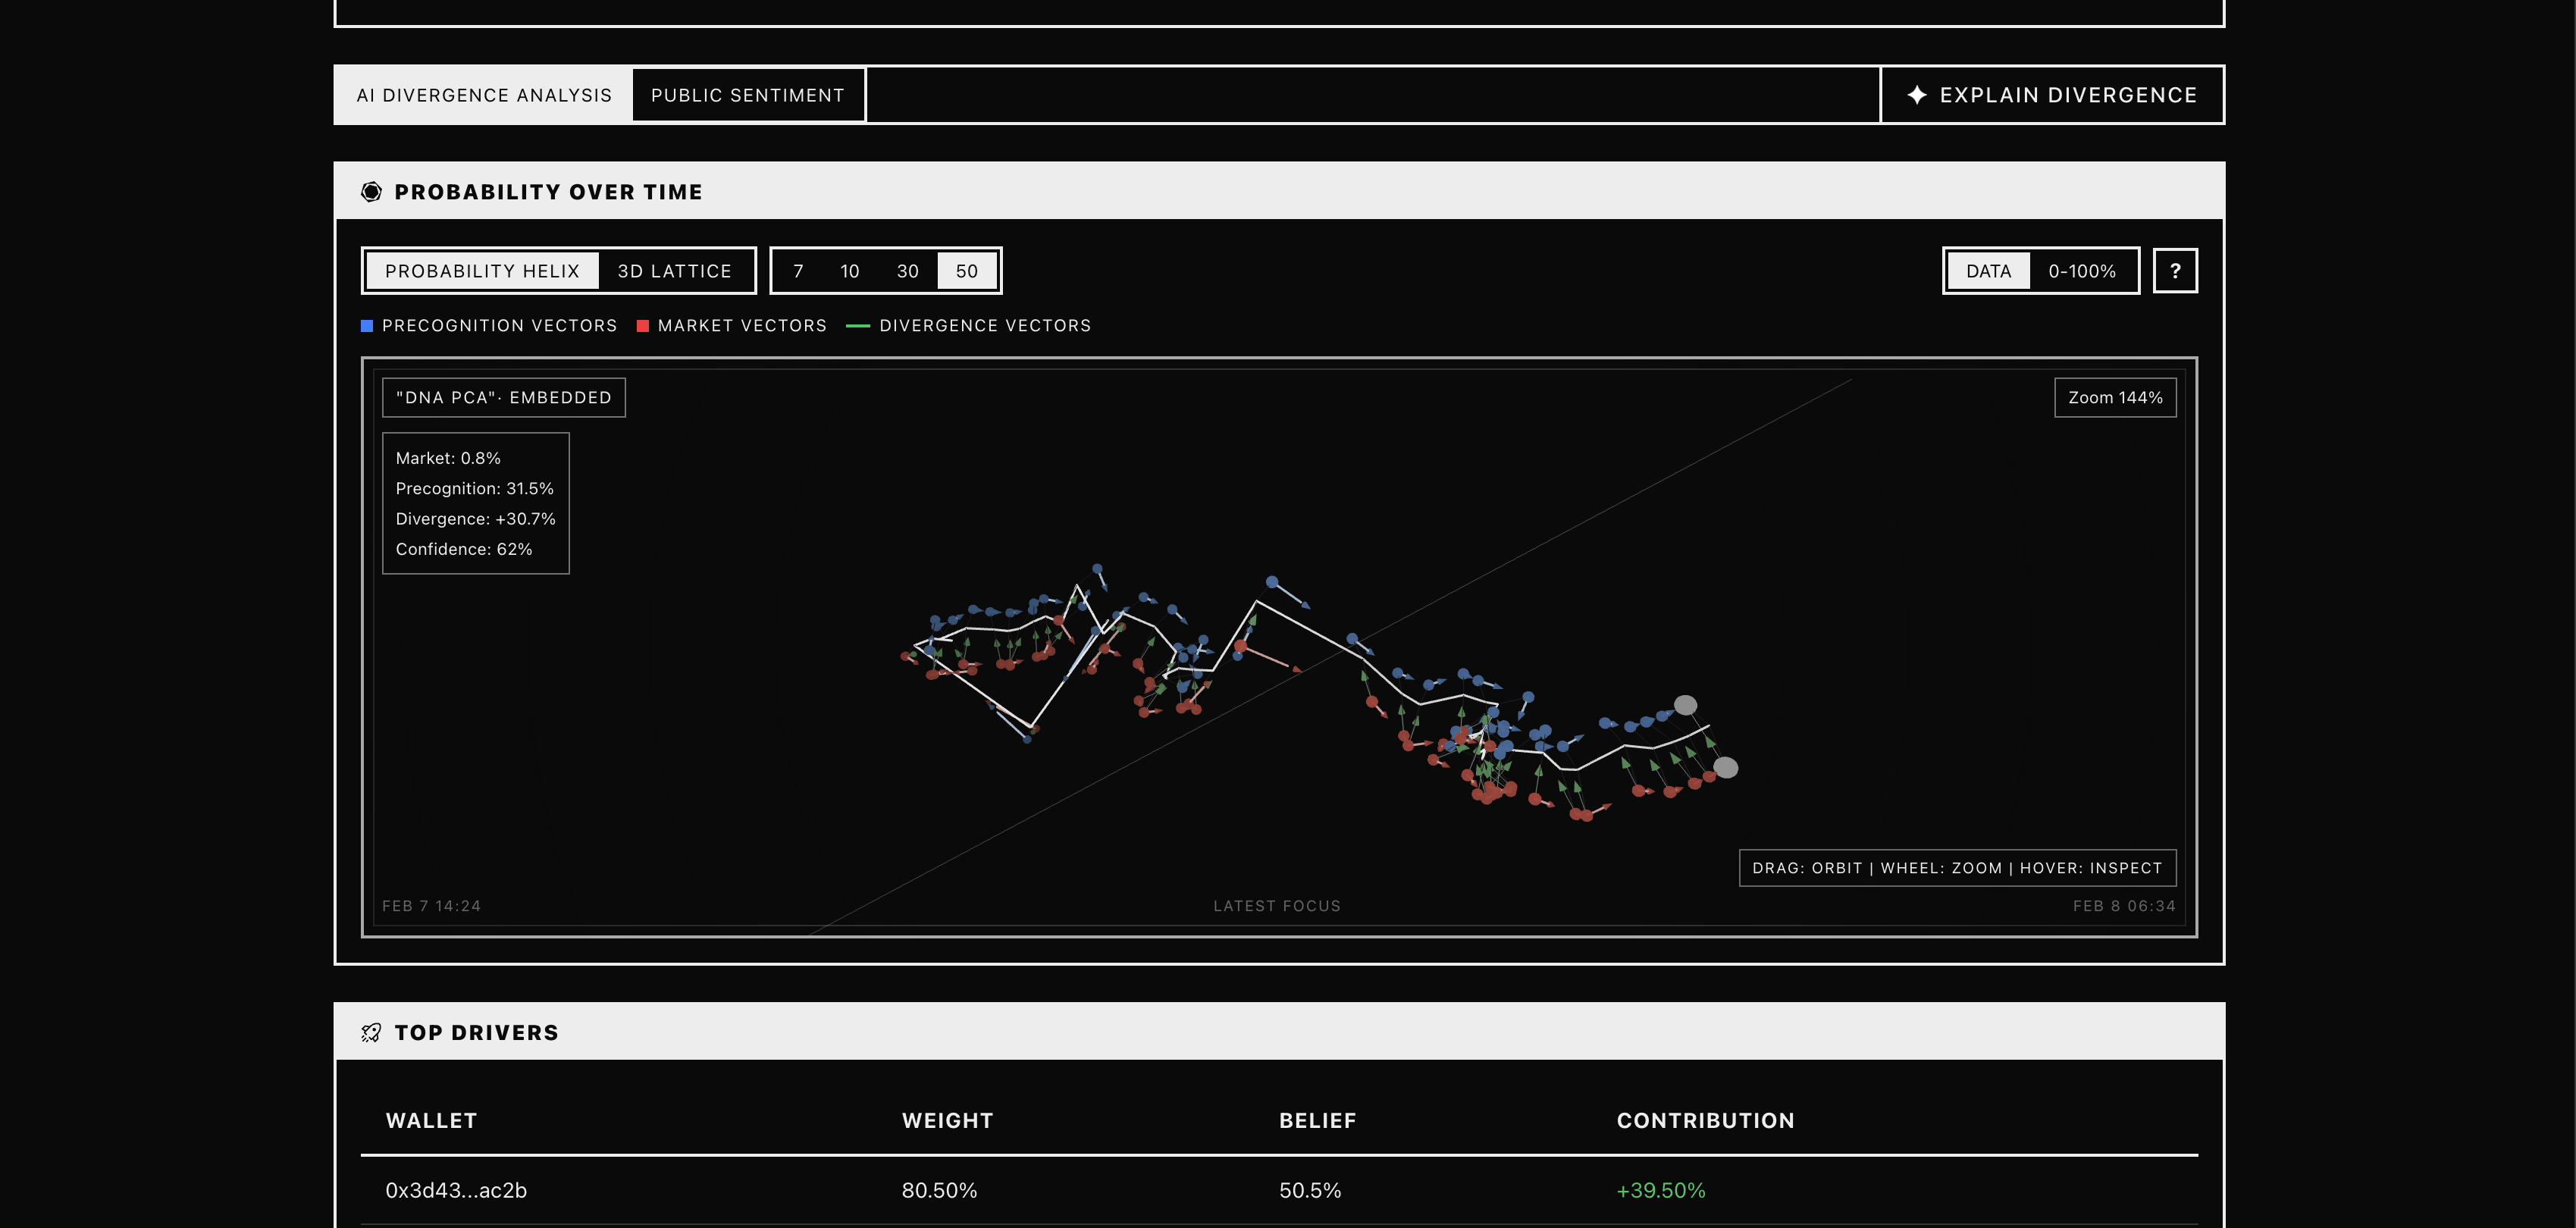Switch to the Public Sentiment tab

tap(747, 95)
